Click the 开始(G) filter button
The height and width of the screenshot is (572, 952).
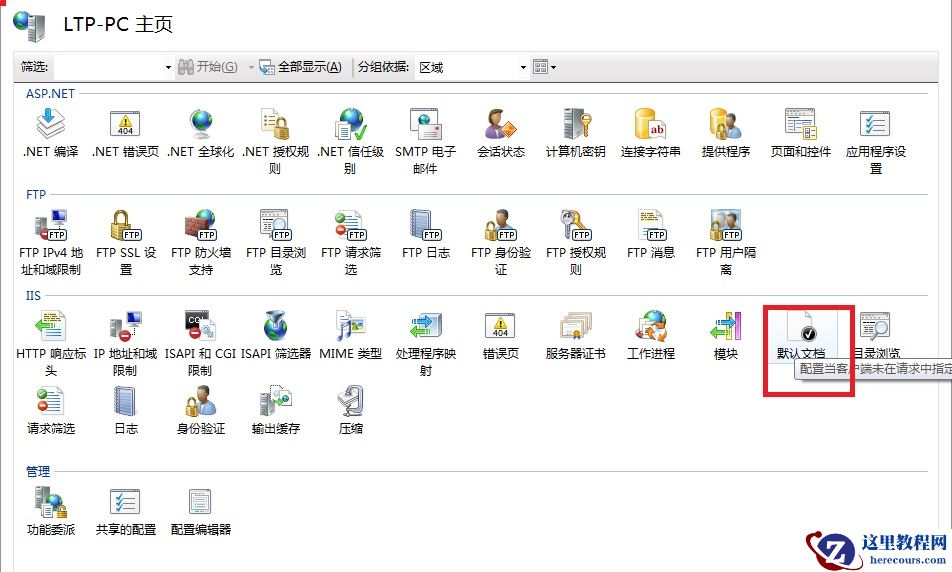tap(208, 67)
